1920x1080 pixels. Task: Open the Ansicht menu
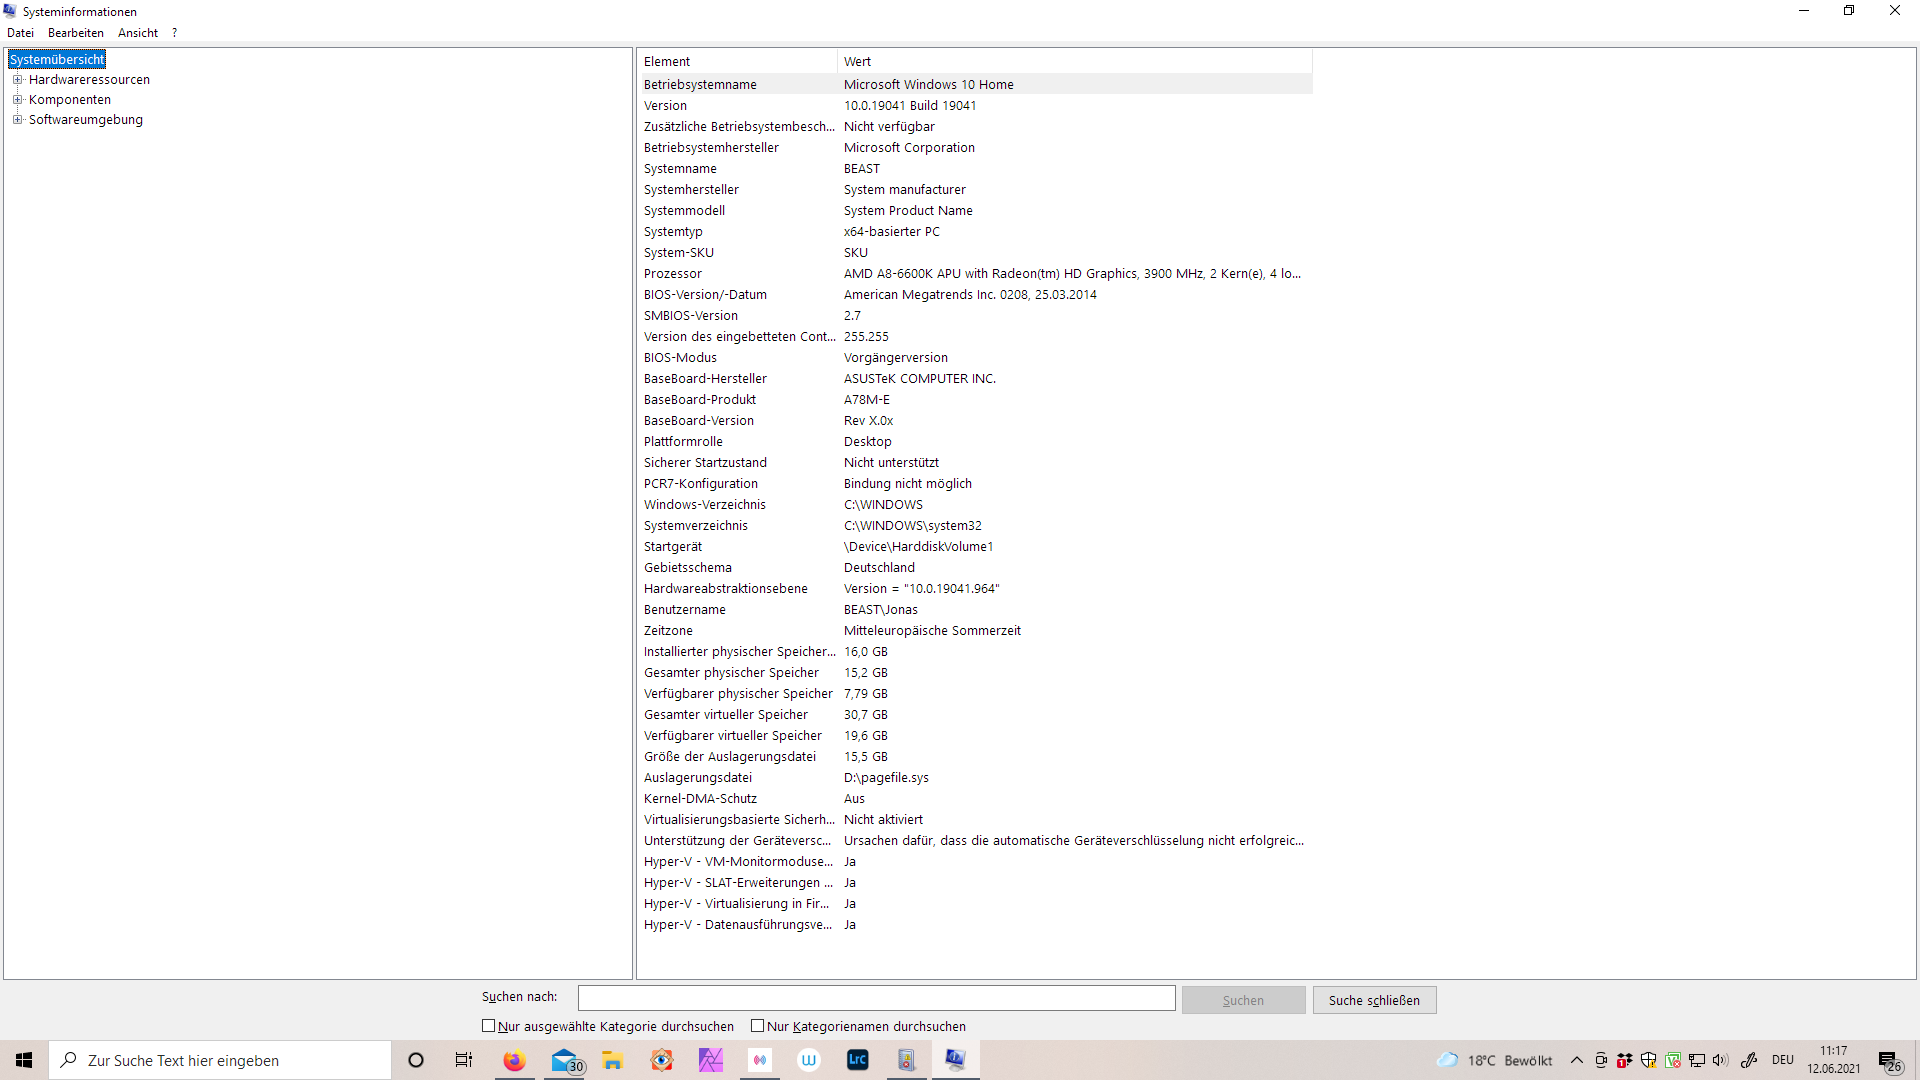pos(138,33)
